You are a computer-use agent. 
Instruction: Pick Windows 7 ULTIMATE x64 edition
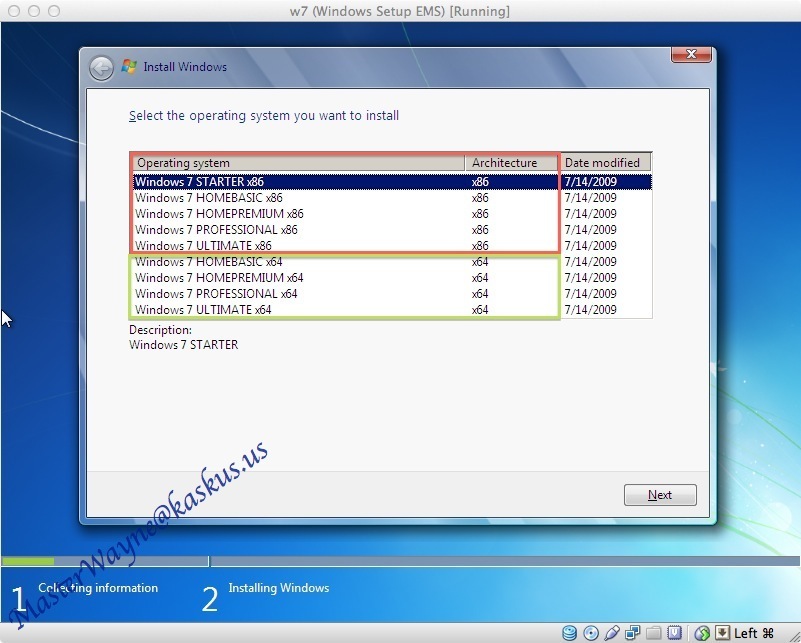[x=203, y=310]
